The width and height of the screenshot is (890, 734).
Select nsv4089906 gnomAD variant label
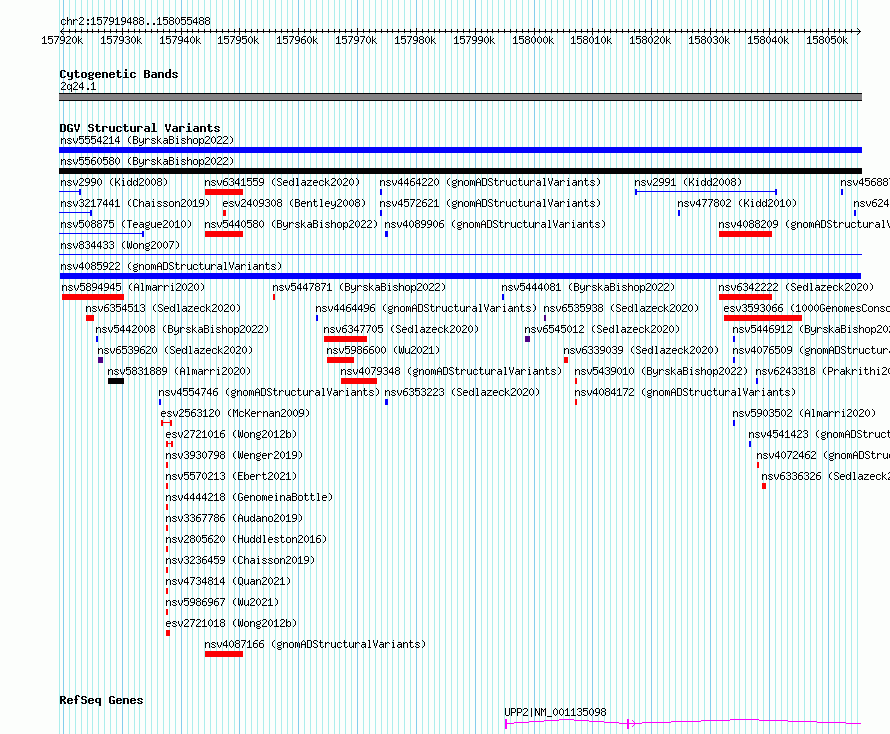point(495,224)
